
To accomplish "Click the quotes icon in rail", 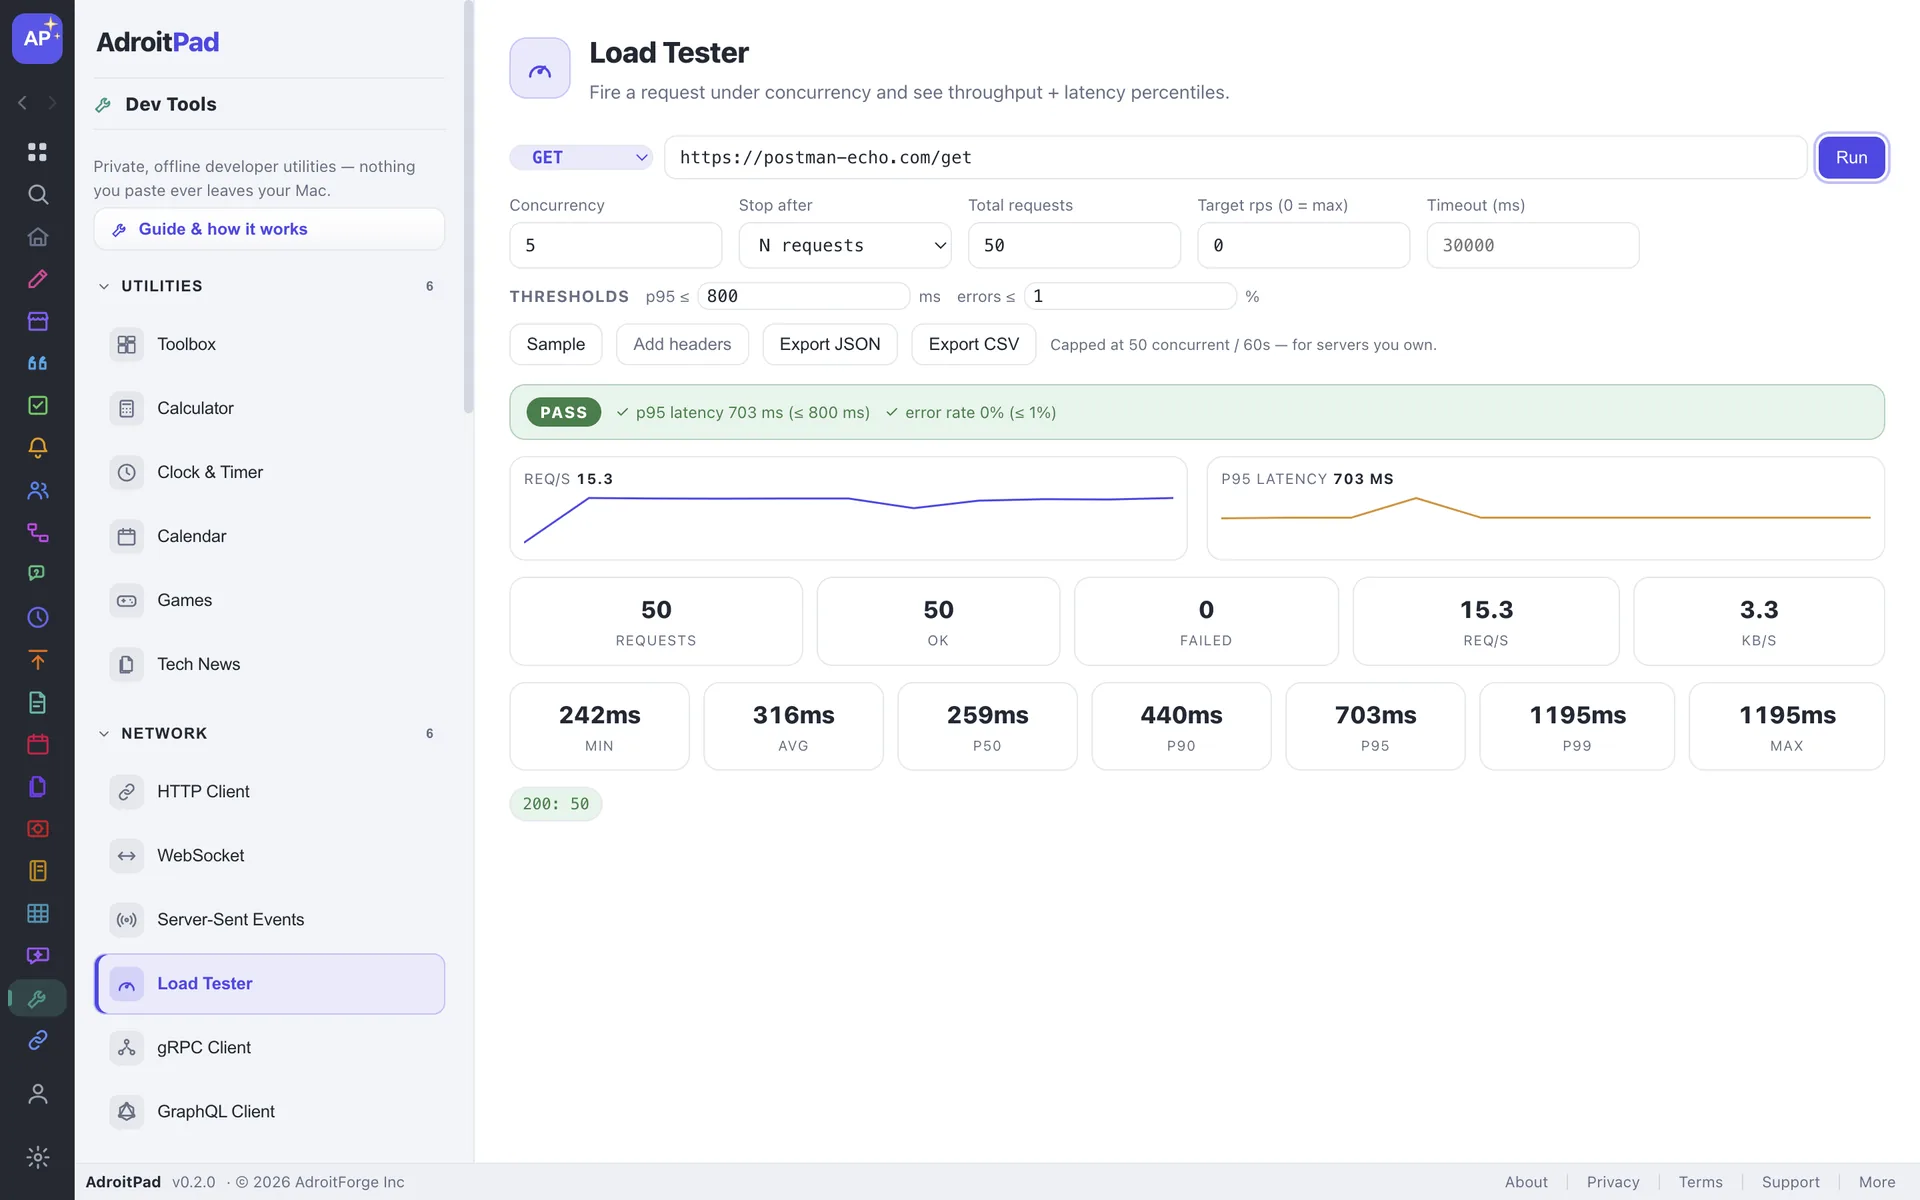I will 37,363.
